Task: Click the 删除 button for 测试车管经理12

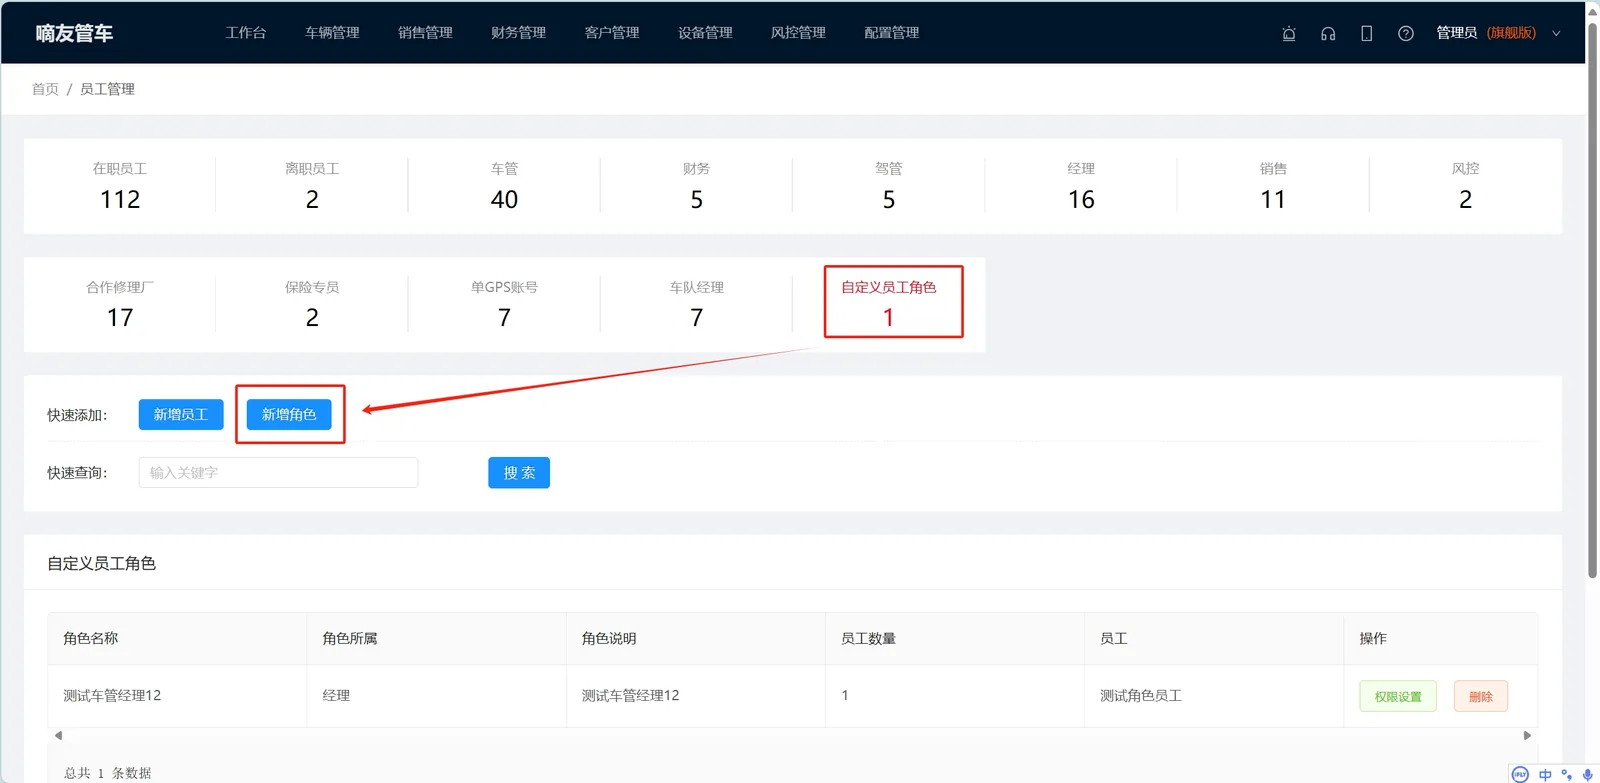Action: pyautogui.click(x=1481, y=696)
